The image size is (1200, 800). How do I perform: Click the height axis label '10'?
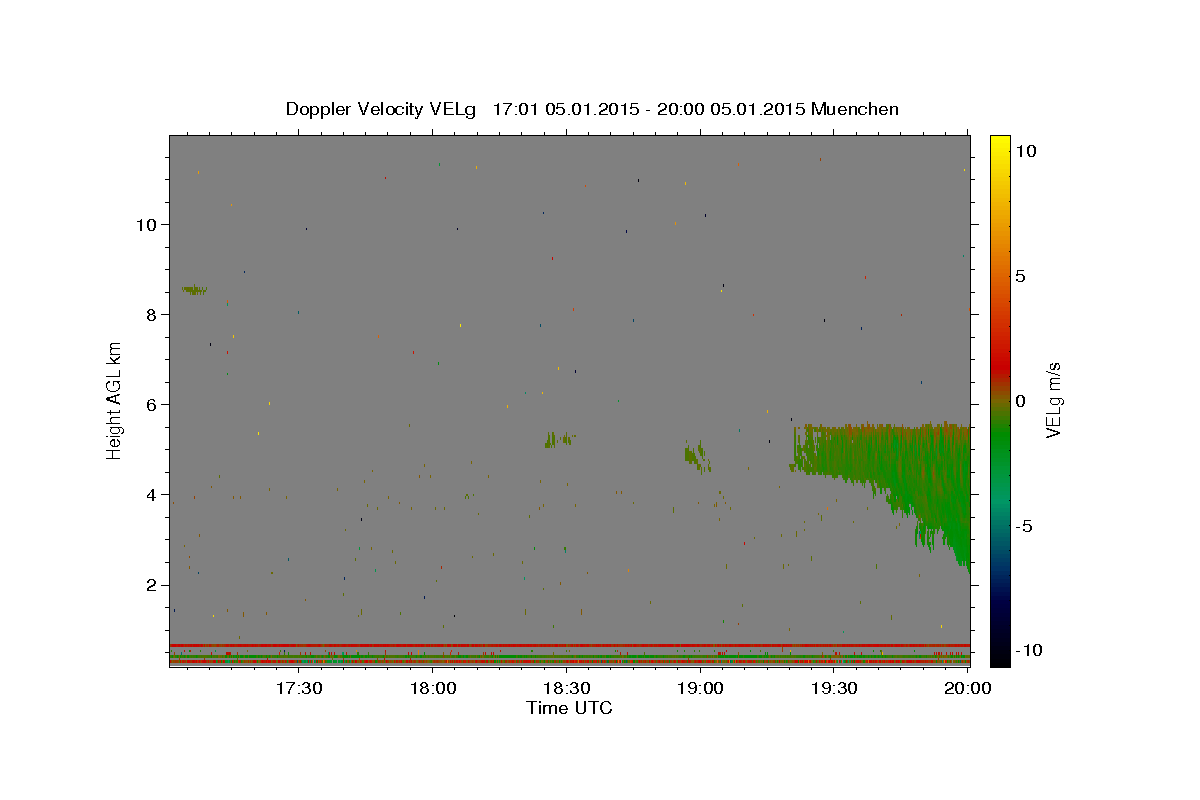point(148,224)
